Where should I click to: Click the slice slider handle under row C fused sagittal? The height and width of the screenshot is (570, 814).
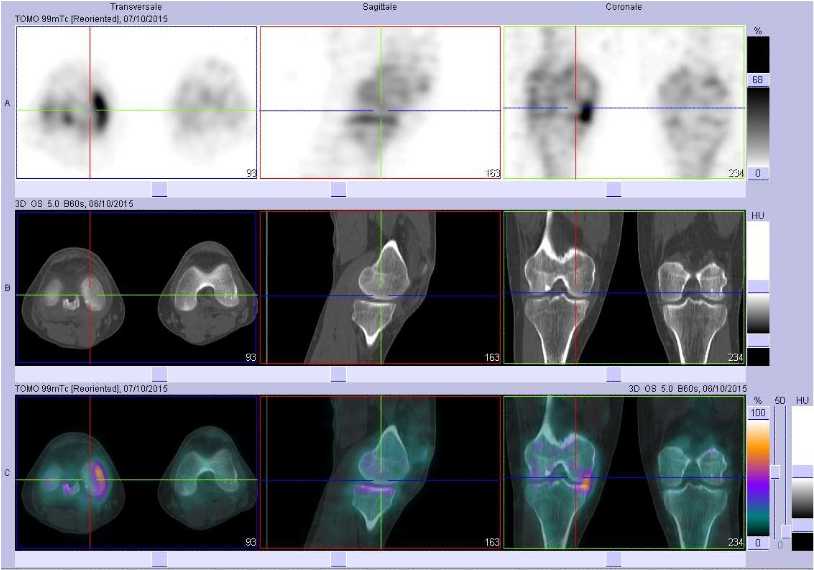pos(338,560)
